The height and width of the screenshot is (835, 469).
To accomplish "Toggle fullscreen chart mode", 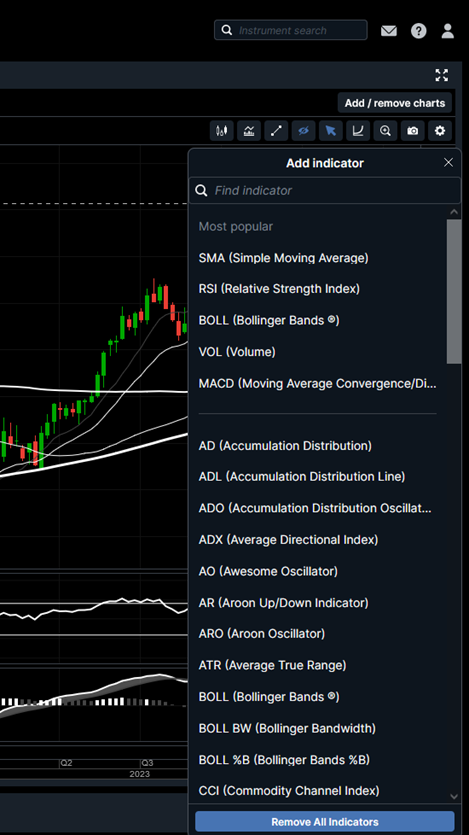I will coord(441,75).
